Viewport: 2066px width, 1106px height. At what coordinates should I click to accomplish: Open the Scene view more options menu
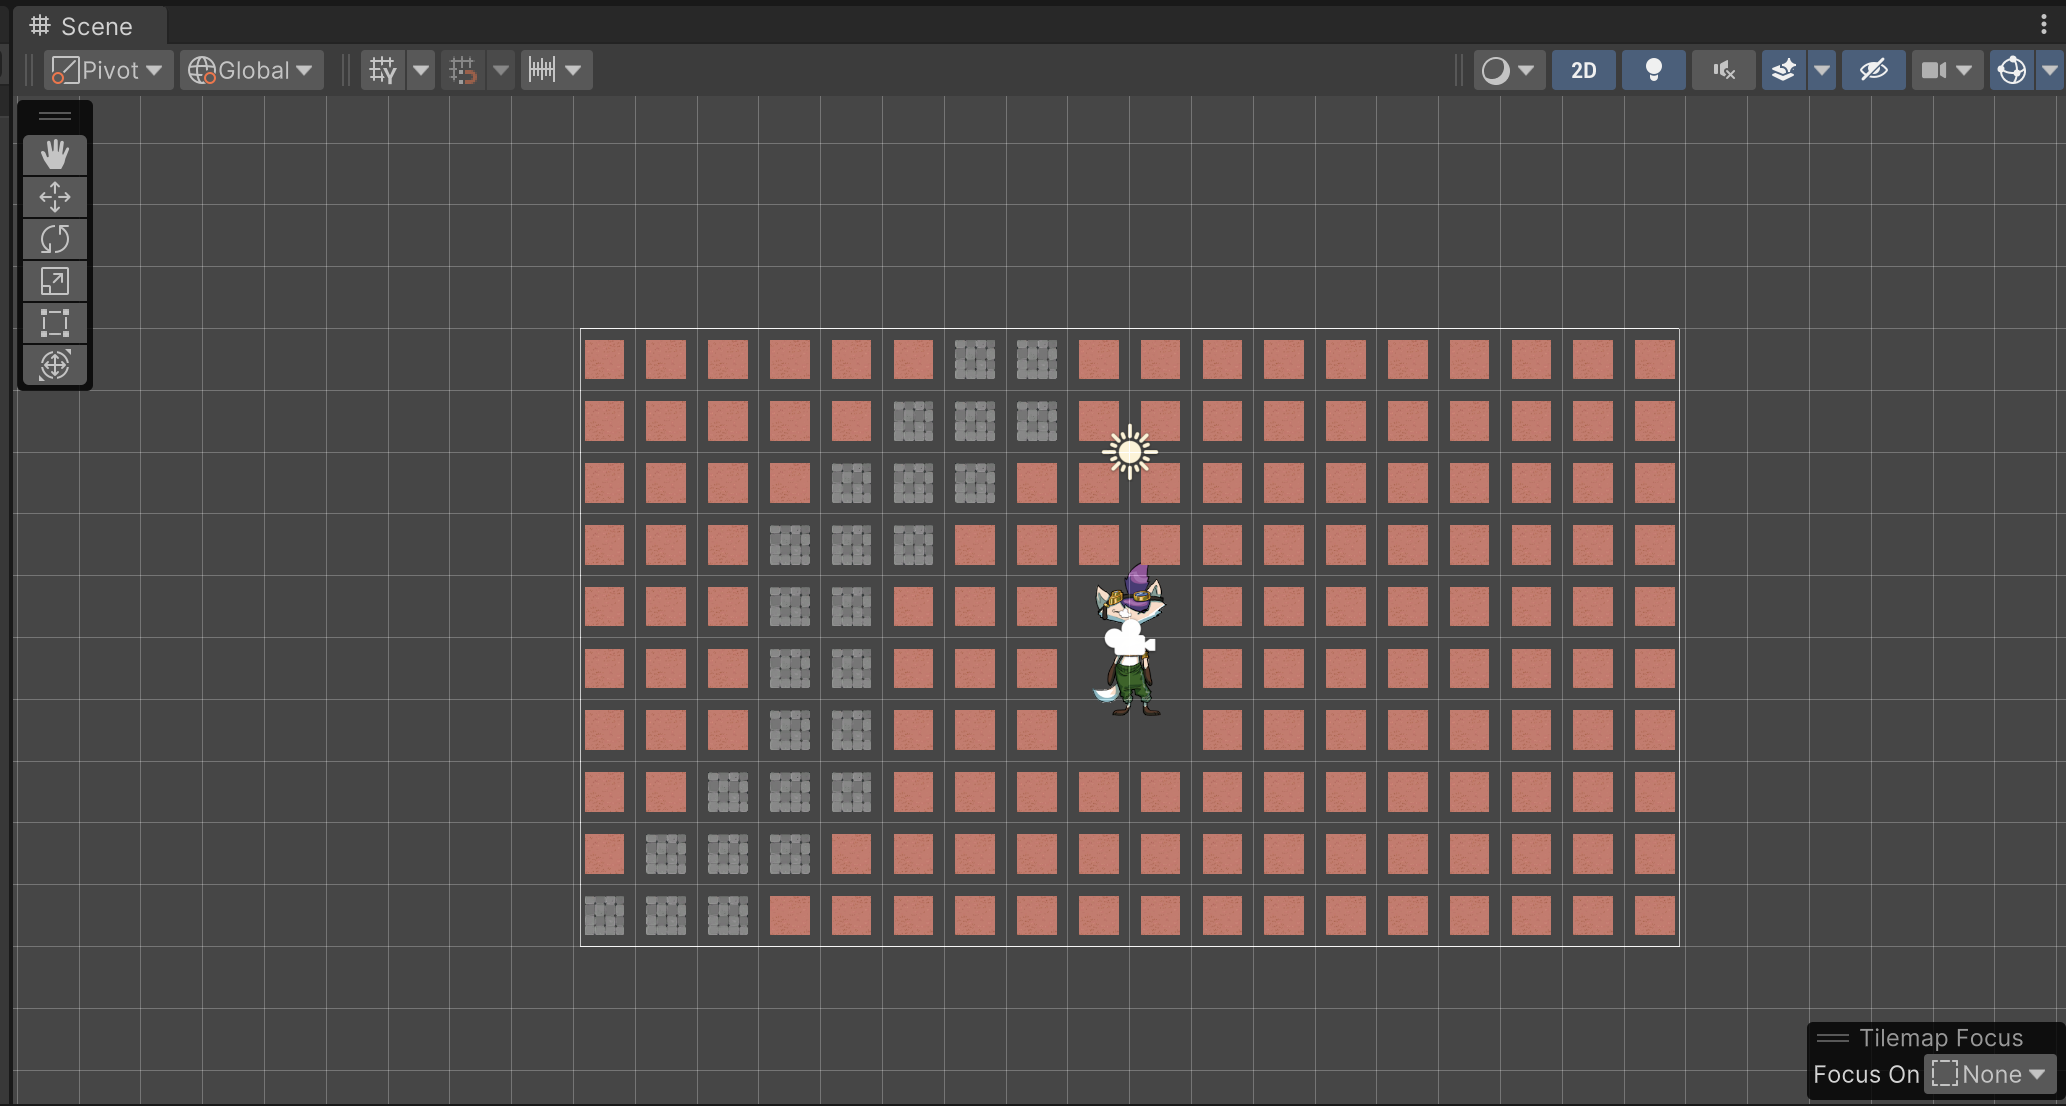tap(2043, 25)
